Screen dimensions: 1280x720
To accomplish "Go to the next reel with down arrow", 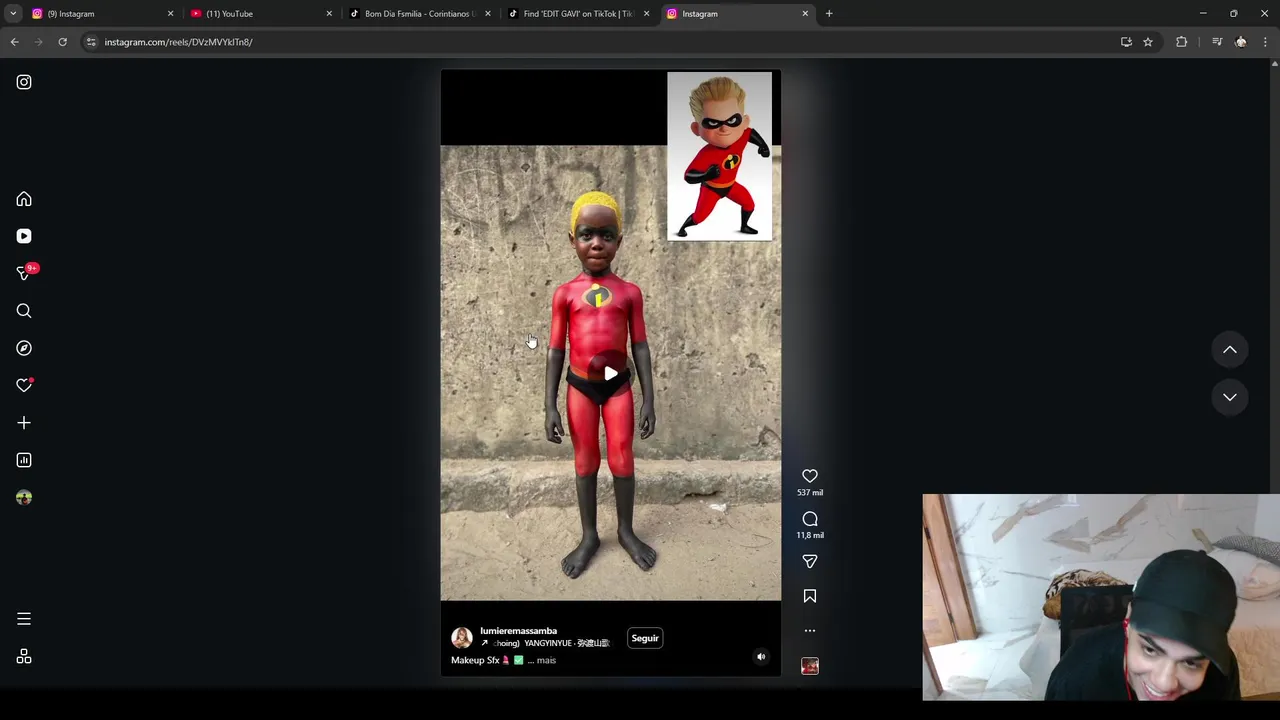I will [x=1230, y=397].
